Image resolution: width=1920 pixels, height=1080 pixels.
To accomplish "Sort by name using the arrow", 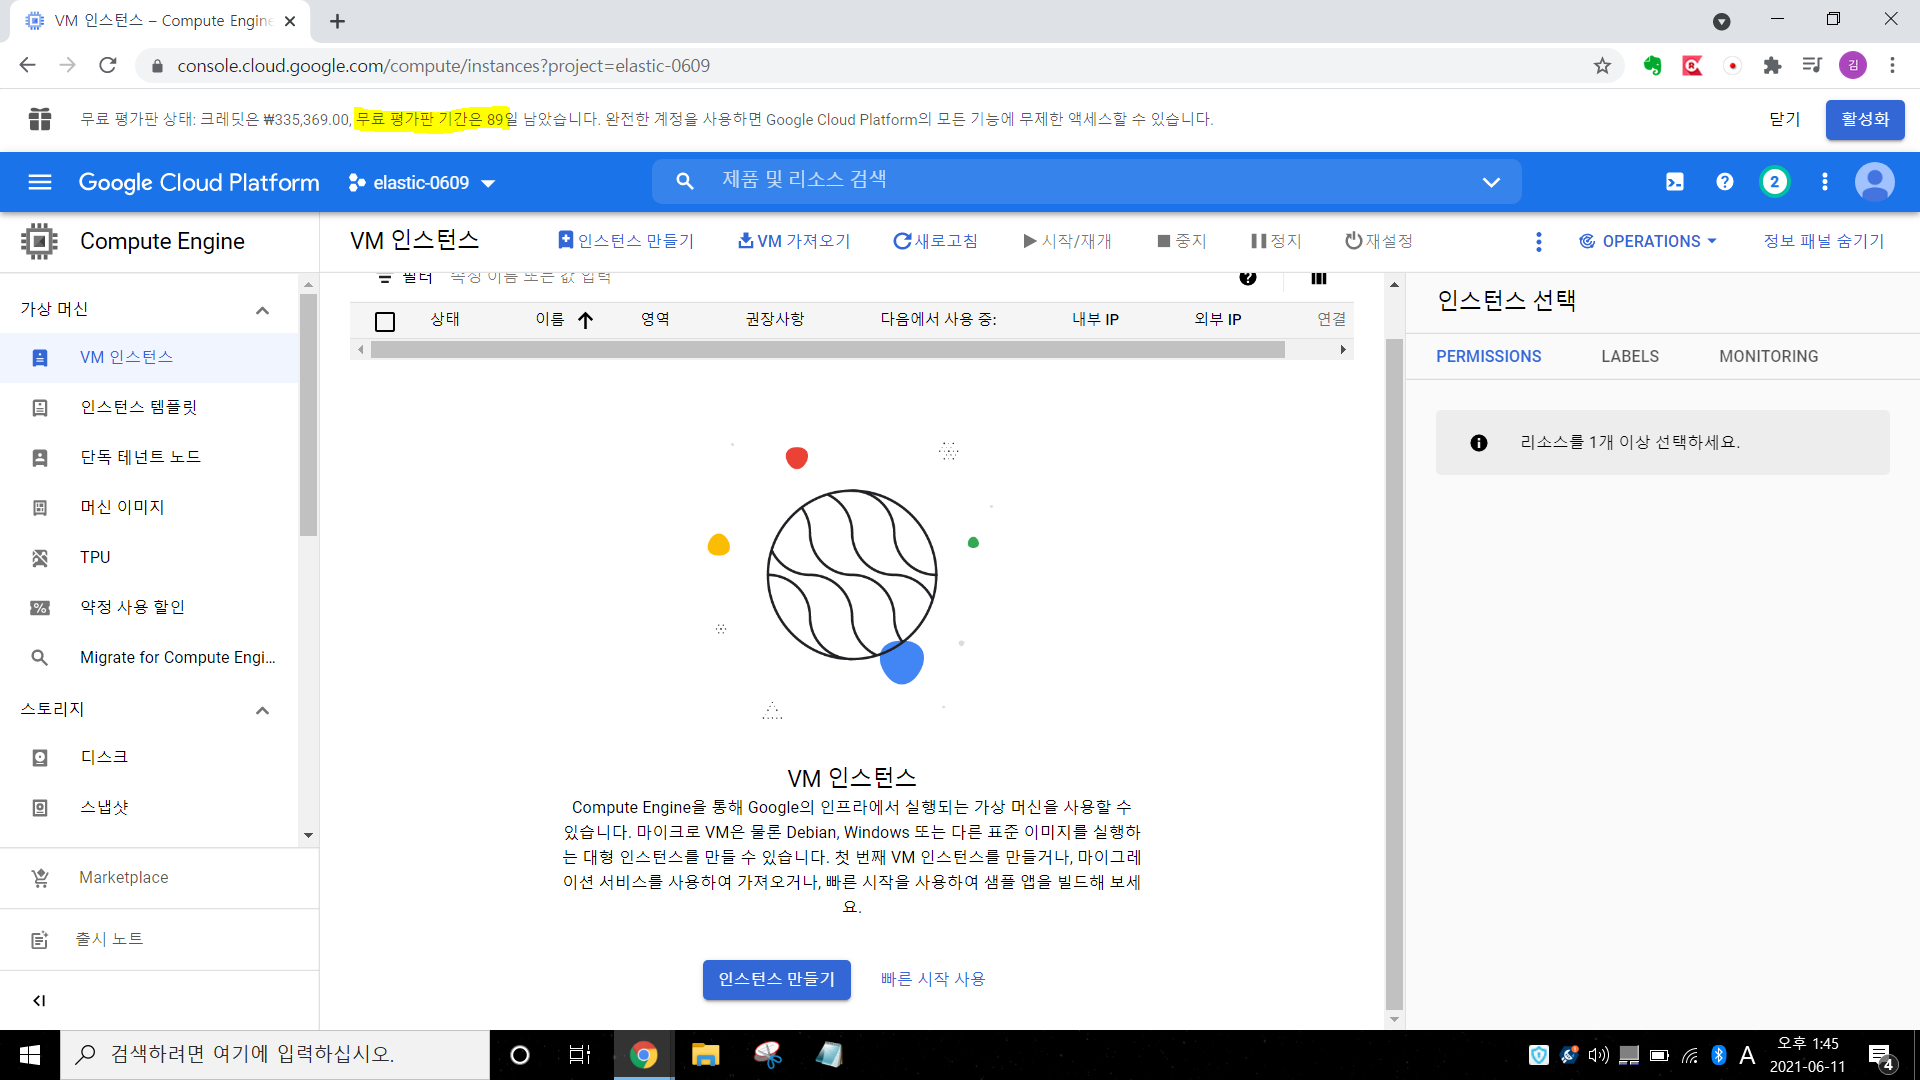I will tap(586, 320).
